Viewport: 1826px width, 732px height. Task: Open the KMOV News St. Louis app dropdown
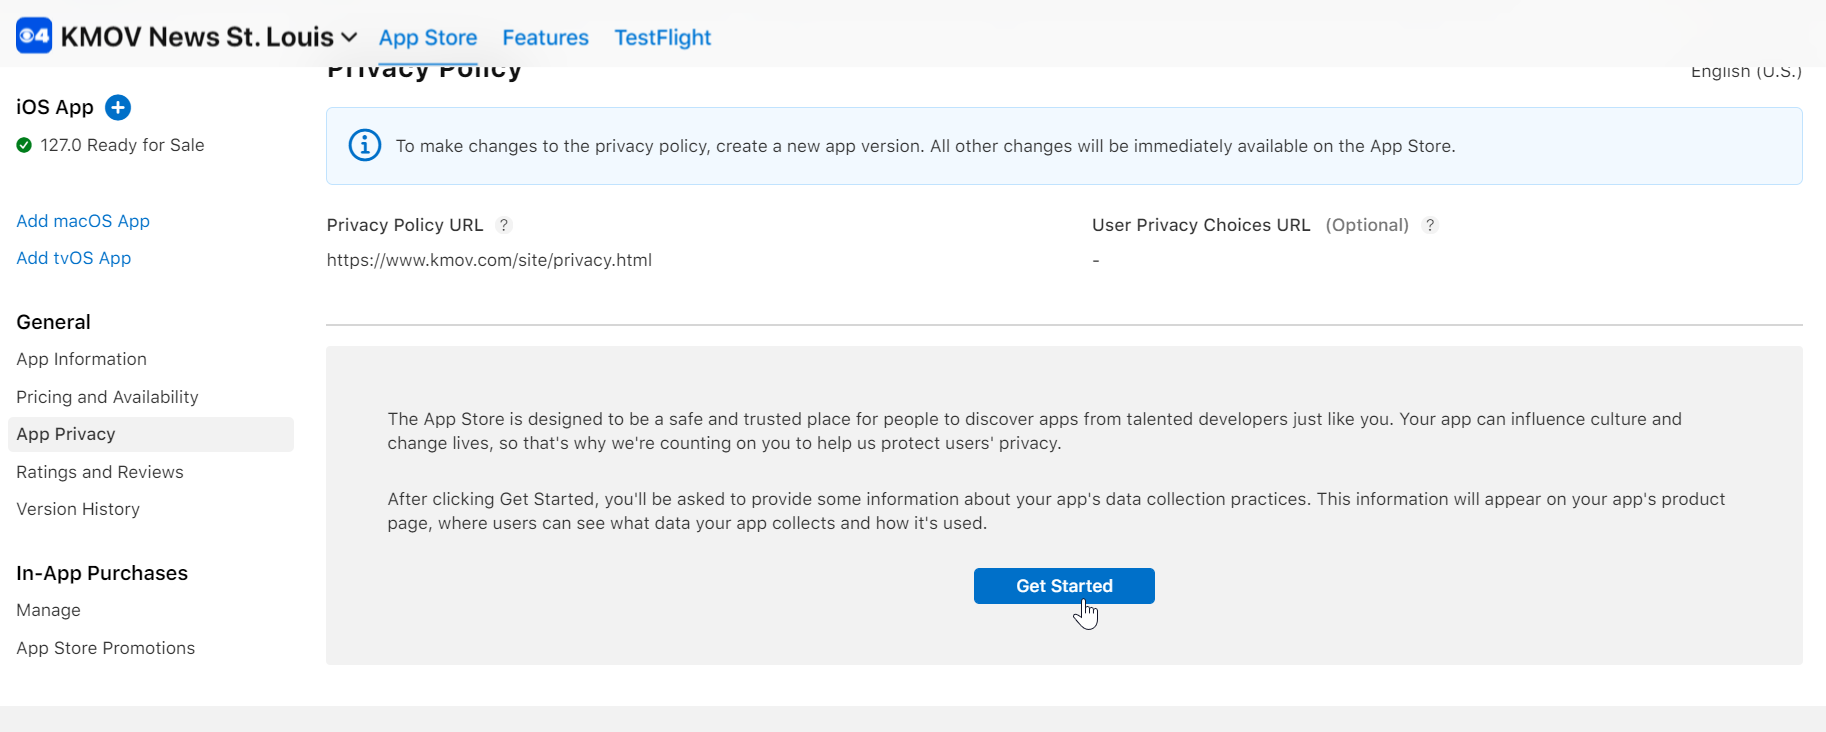pos(209,37)
